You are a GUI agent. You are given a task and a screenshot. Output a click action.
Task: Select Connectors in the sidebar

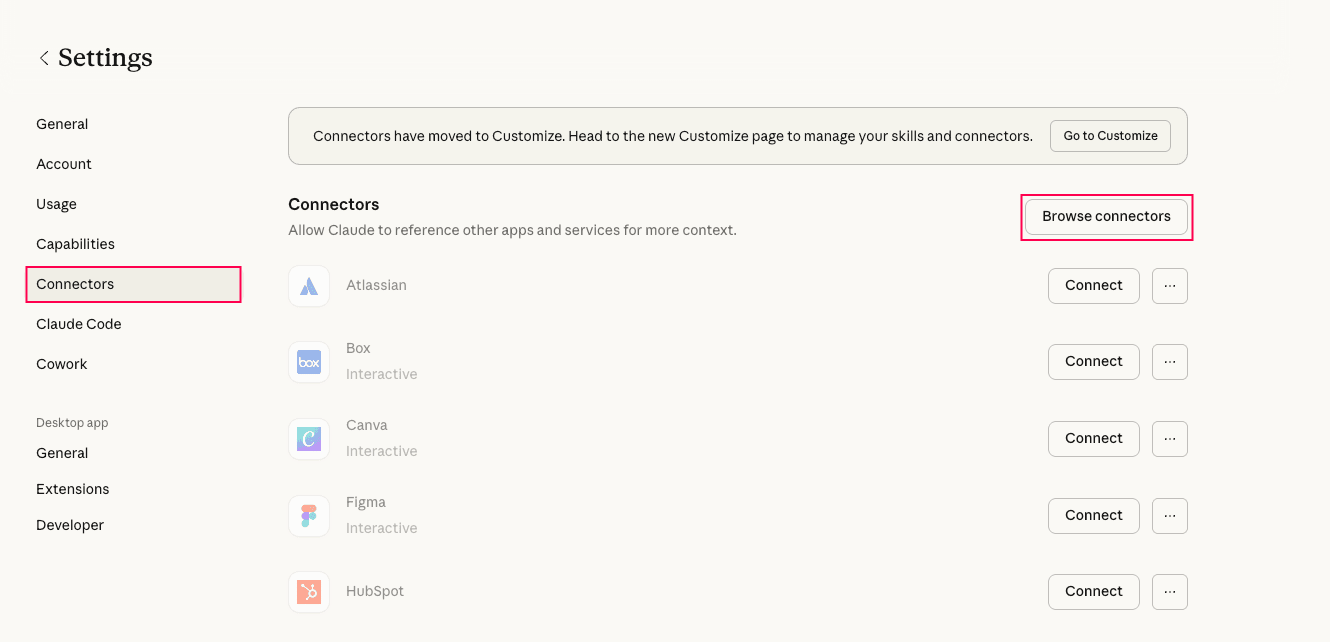coord(75,284)
